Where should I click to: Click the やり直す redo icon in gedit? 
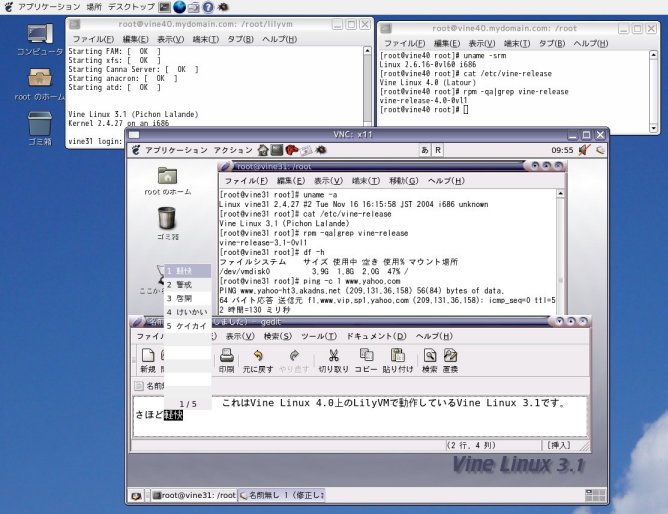[x=294, y=360]
